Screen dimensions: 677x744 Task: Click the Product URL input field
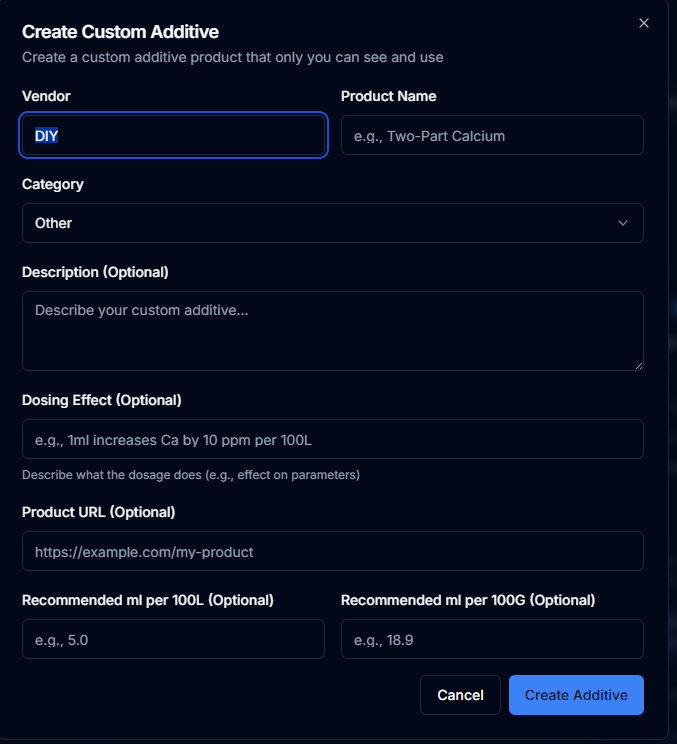point(332,551)
